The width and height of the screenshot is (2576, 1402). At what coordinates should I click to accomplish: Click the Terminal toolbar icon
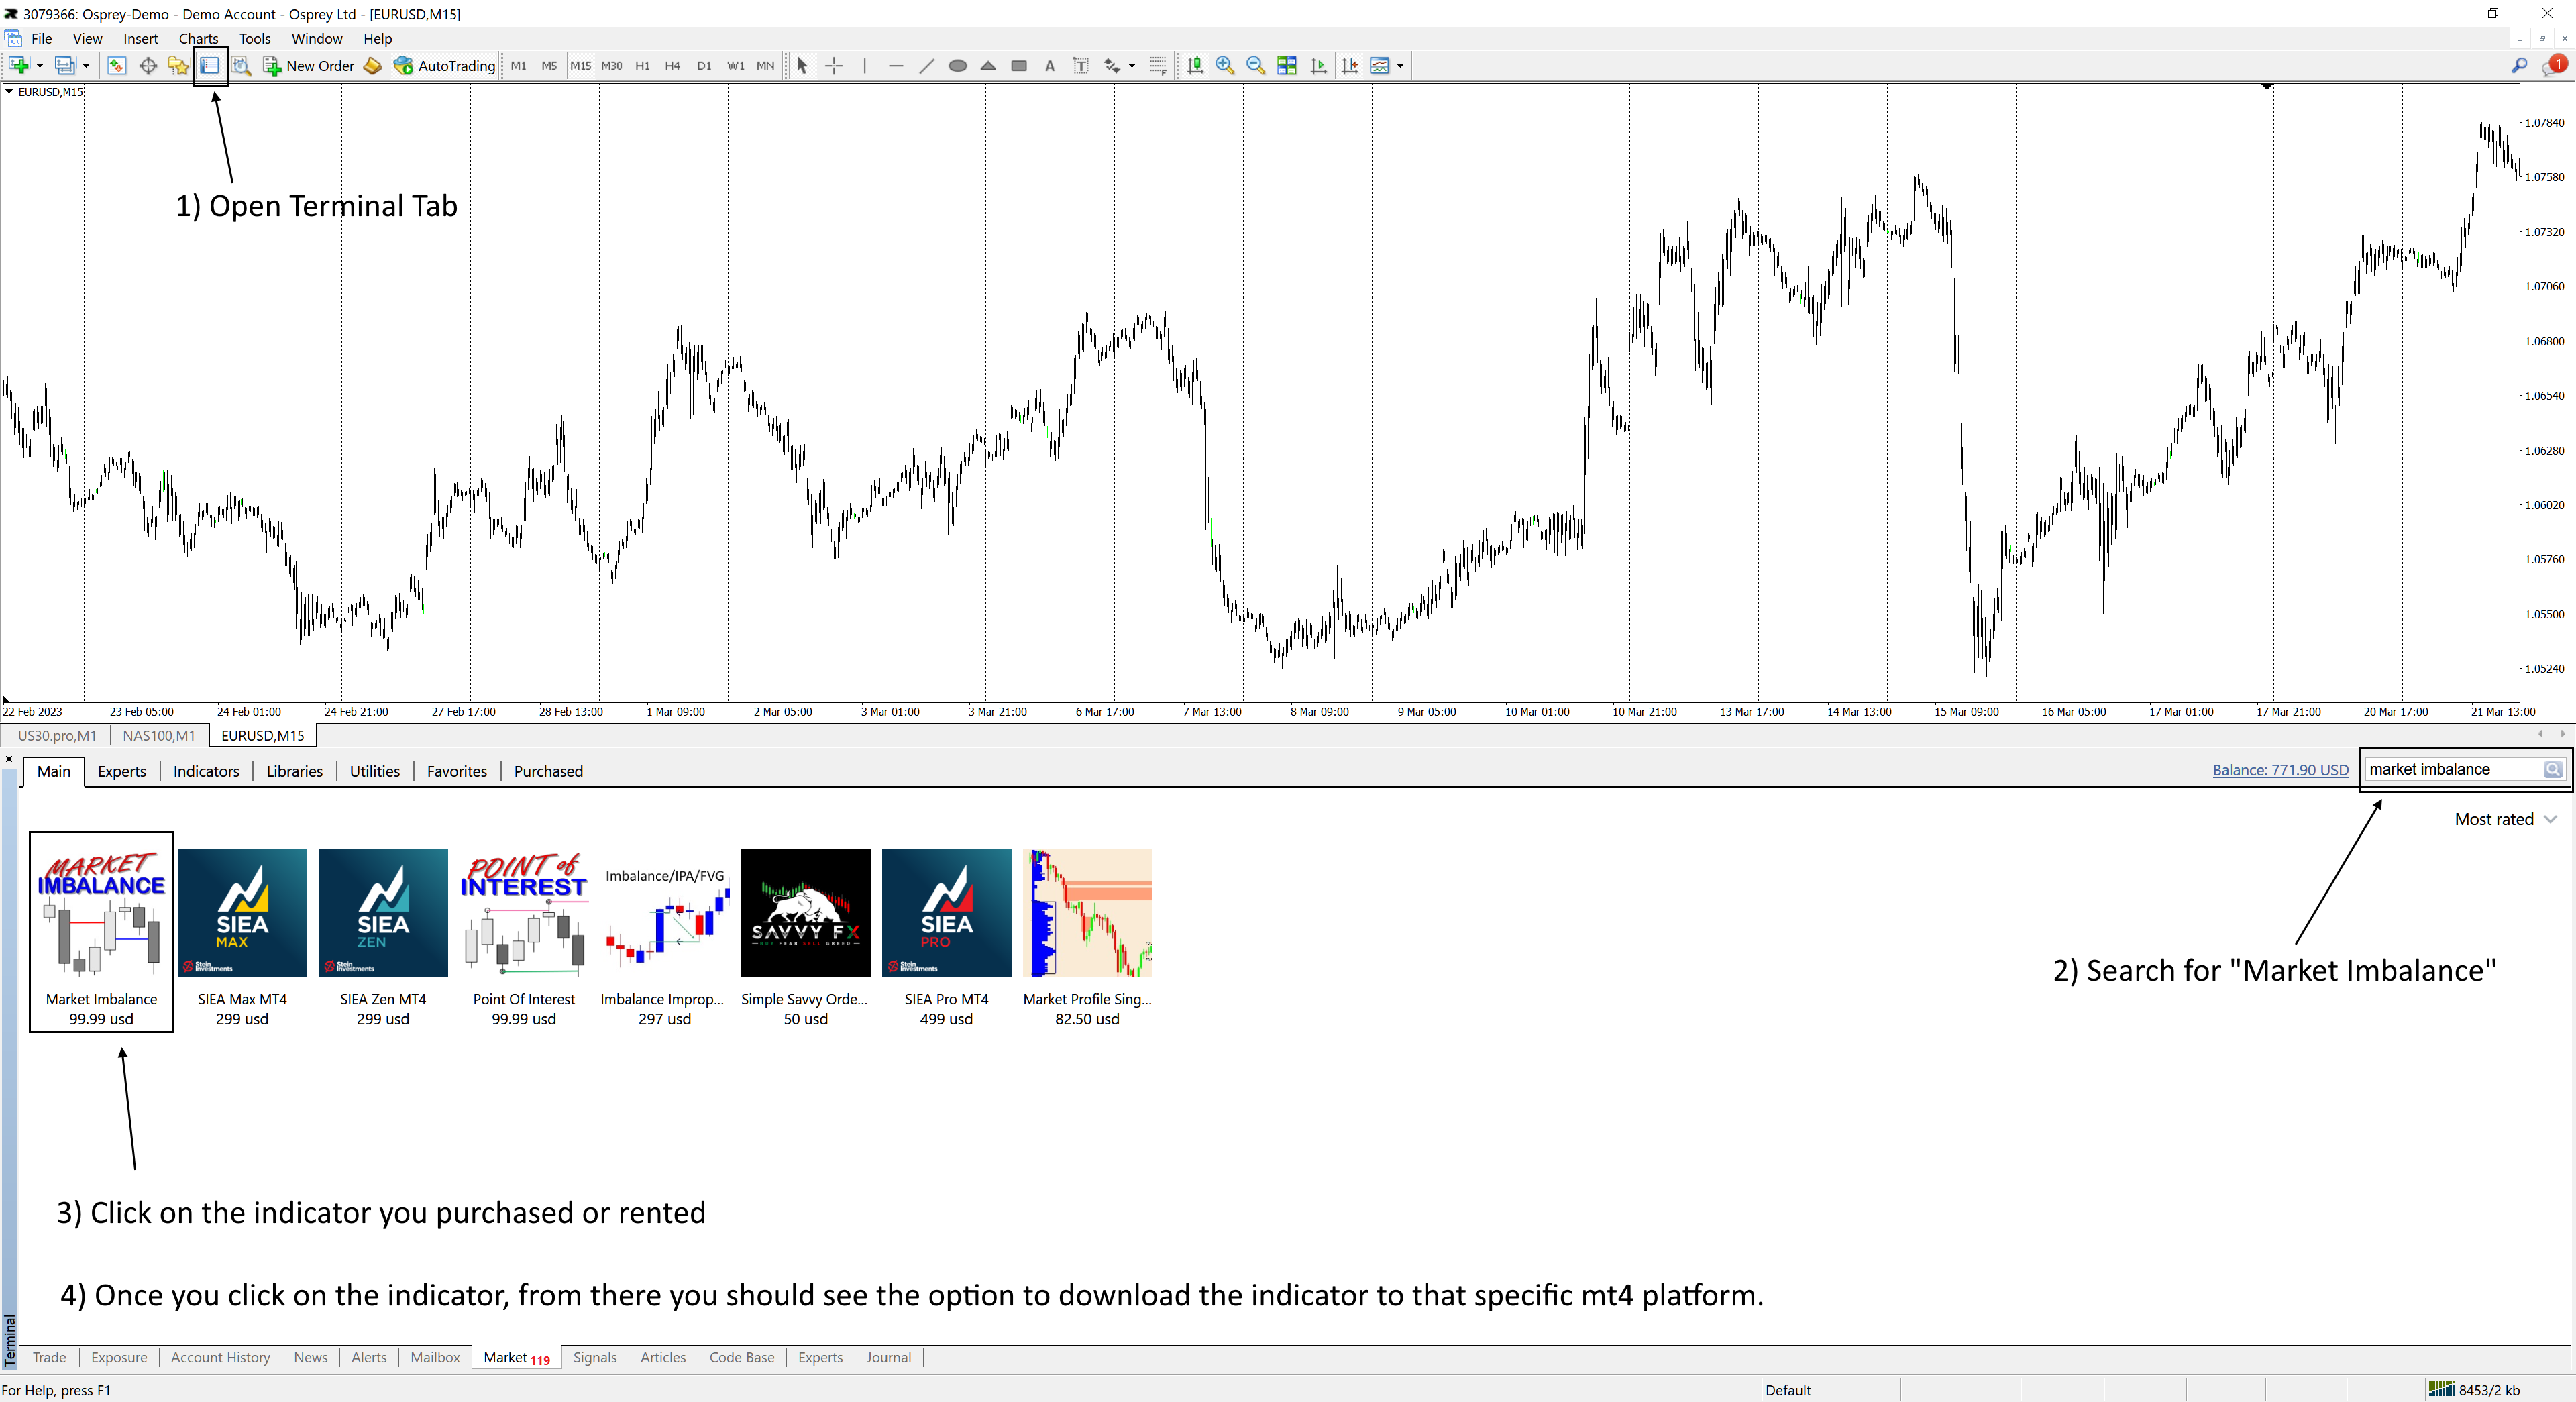click(210, 66)
